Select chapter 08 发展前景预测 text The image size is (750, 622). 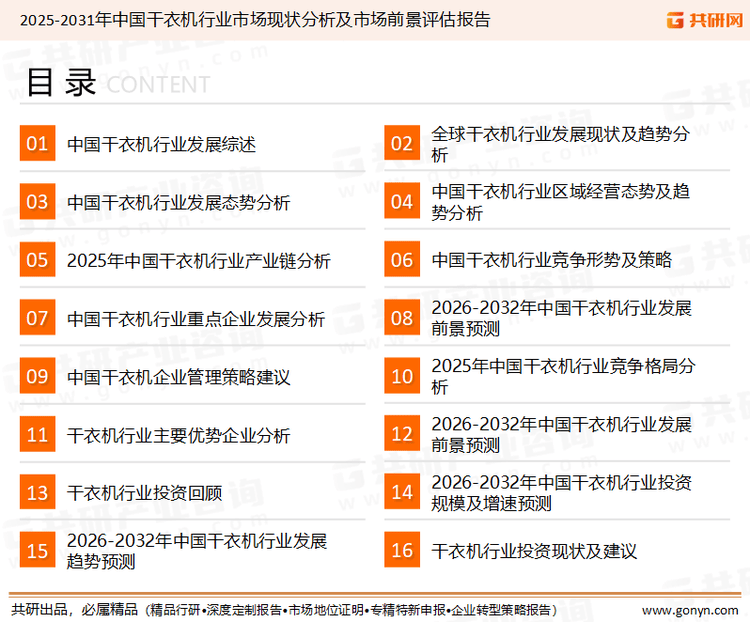tap(561, 318)
